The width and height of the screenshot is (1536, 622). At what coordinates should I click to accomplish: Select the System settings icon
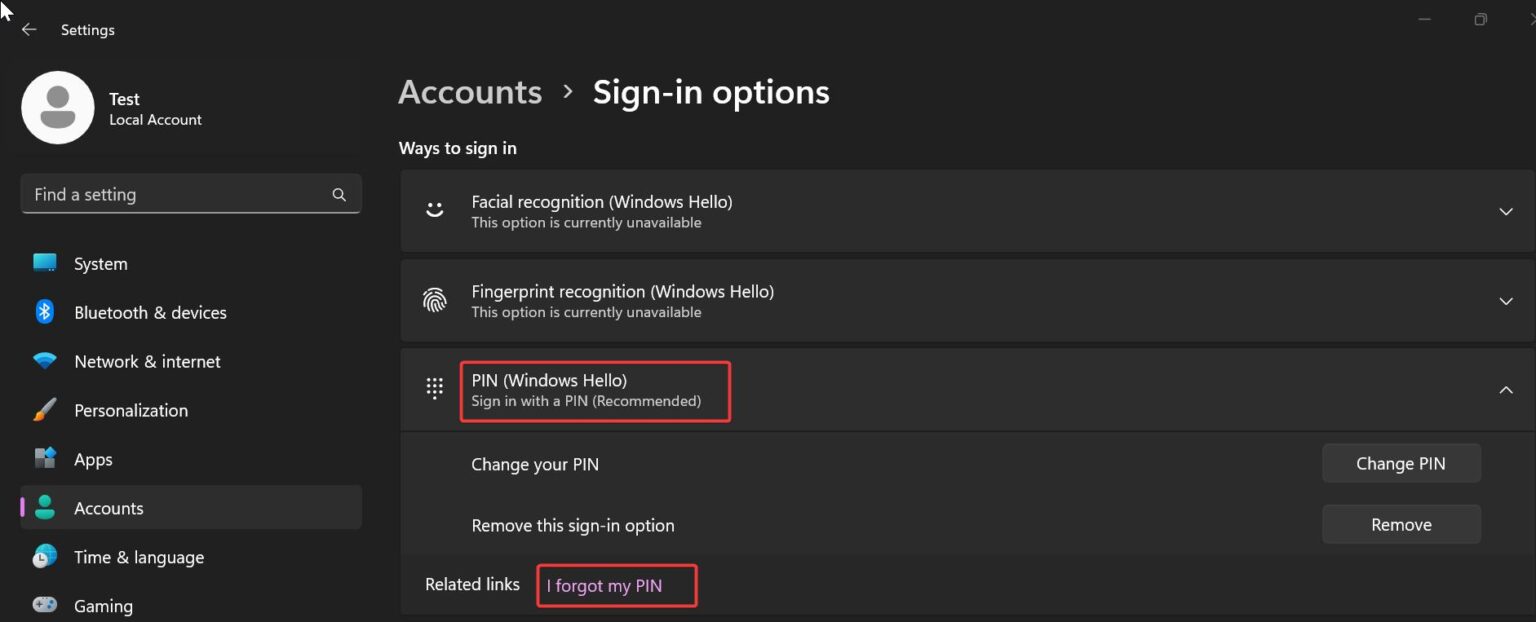(44, 263)
